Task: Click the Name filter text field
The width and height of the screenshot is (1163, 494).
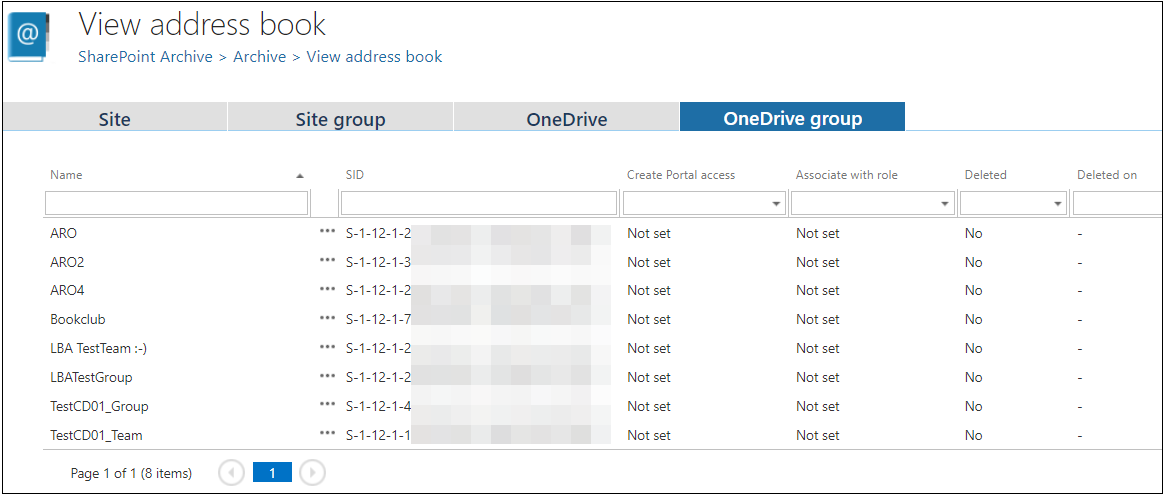Action: pos(177,204)
